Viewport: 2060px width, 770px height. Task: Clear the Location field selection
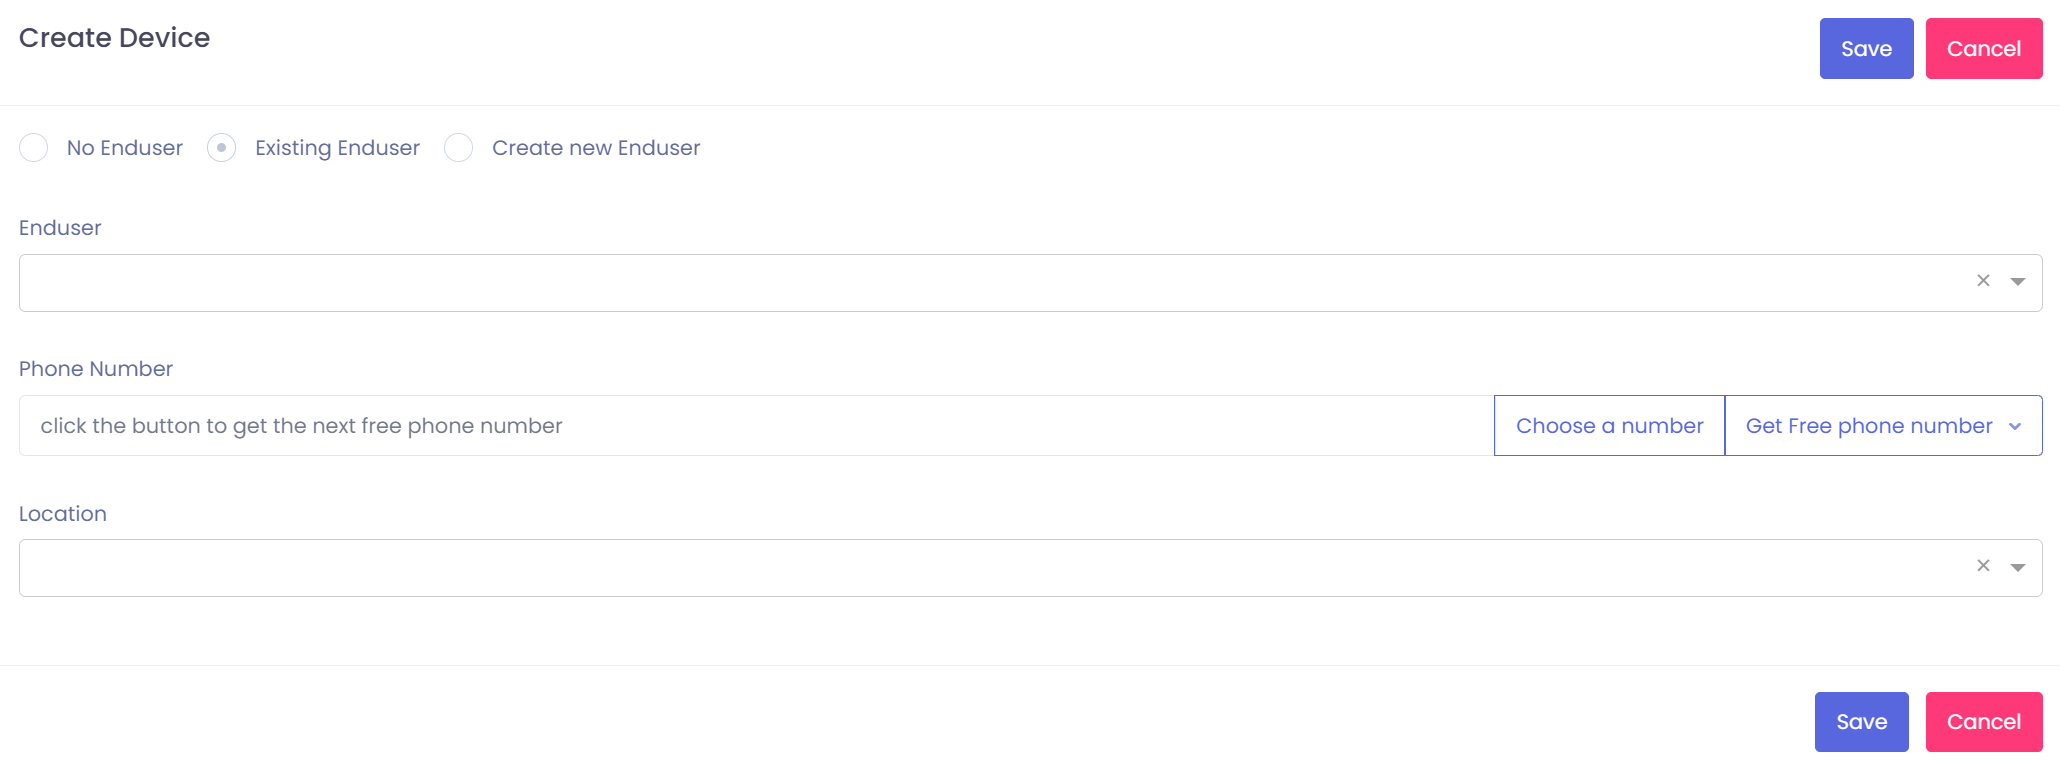[x=1983, y=566]
